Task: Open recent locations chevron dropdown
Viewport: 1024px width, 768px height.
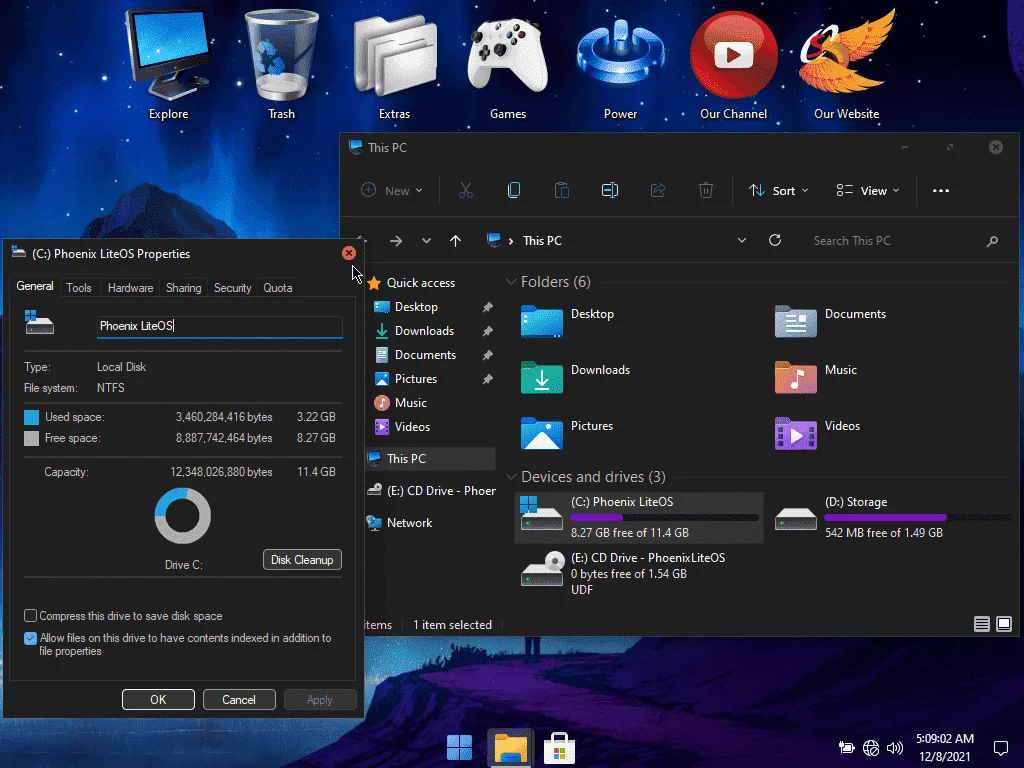Action: 426,241
